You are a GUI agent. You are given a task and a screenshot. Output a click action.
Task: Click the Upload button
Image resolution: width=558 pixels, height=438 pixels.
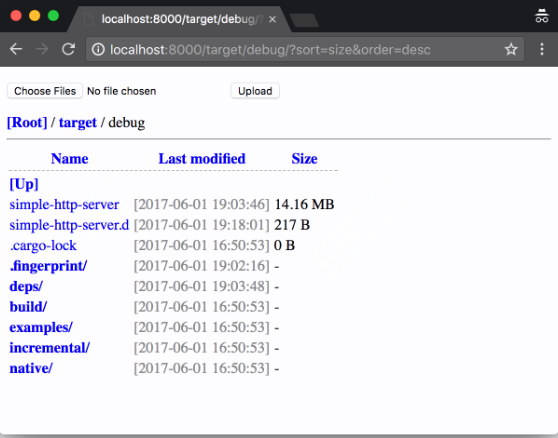click(255, 91)
